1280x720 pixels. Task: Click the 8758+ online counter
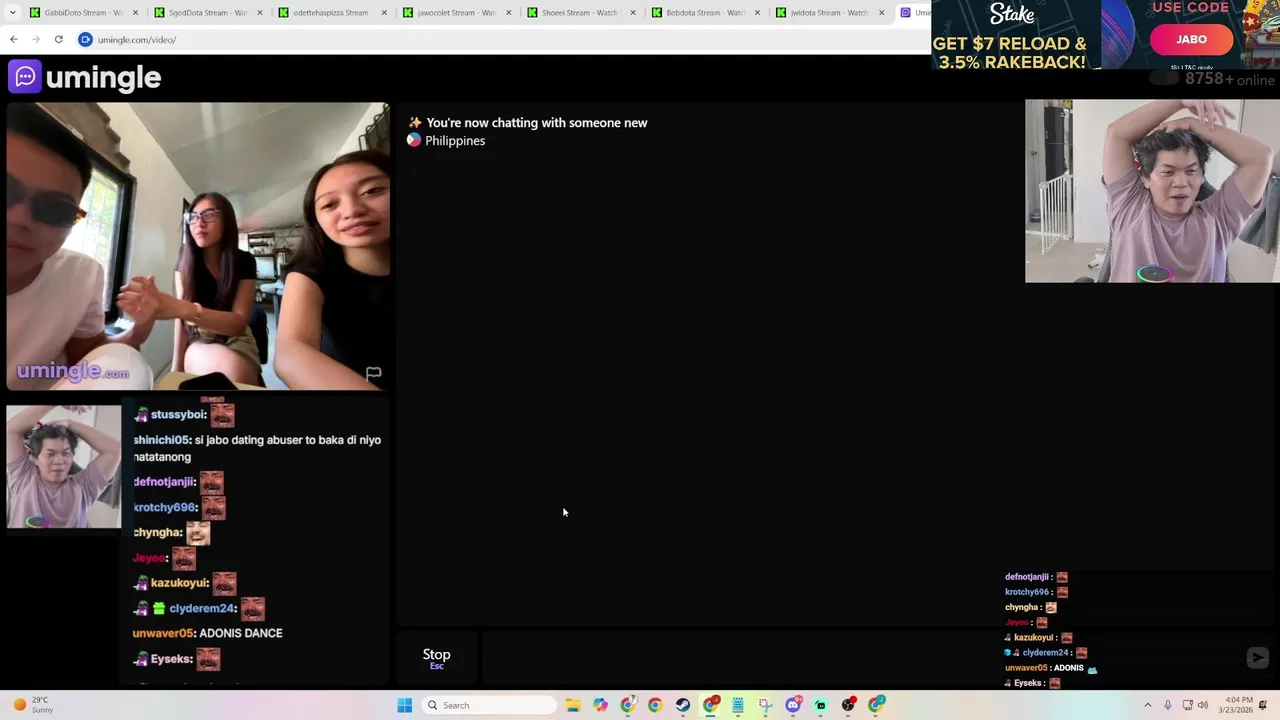1229,79
